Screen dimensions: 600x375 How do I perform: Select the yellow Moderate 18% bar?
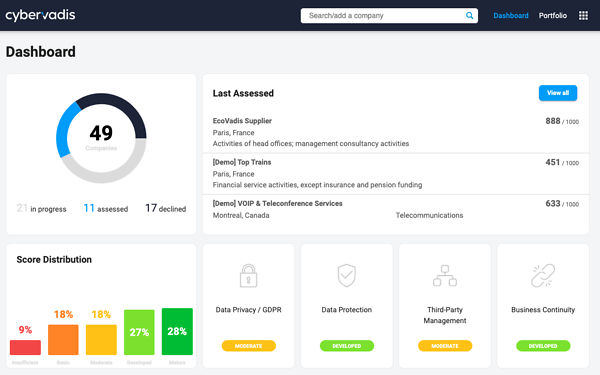[x=101, y=340]
